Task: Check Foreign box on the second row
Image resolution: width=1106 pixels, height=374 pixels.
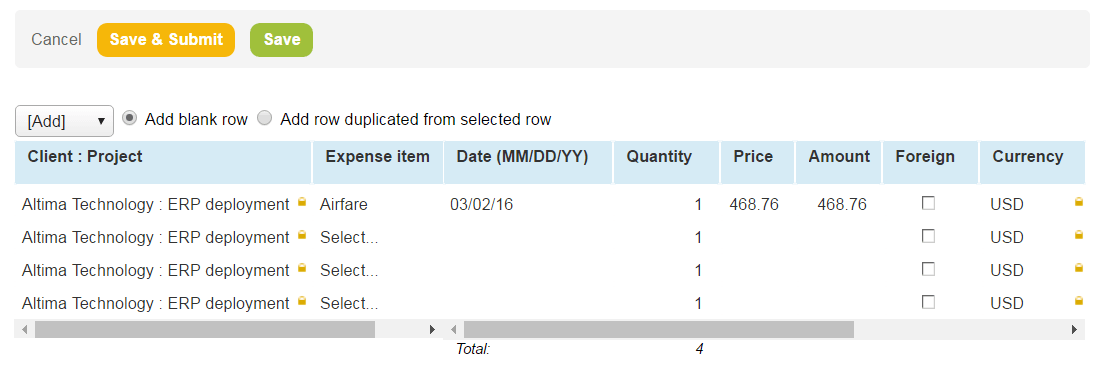Action: pyautogui.click(x=929, y=236)
